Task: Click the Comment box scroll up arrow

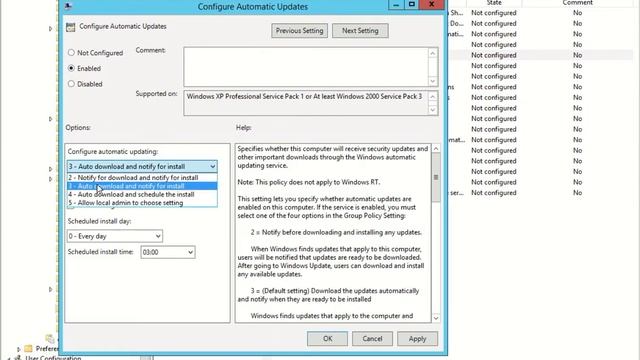Action: click(433, 53)
